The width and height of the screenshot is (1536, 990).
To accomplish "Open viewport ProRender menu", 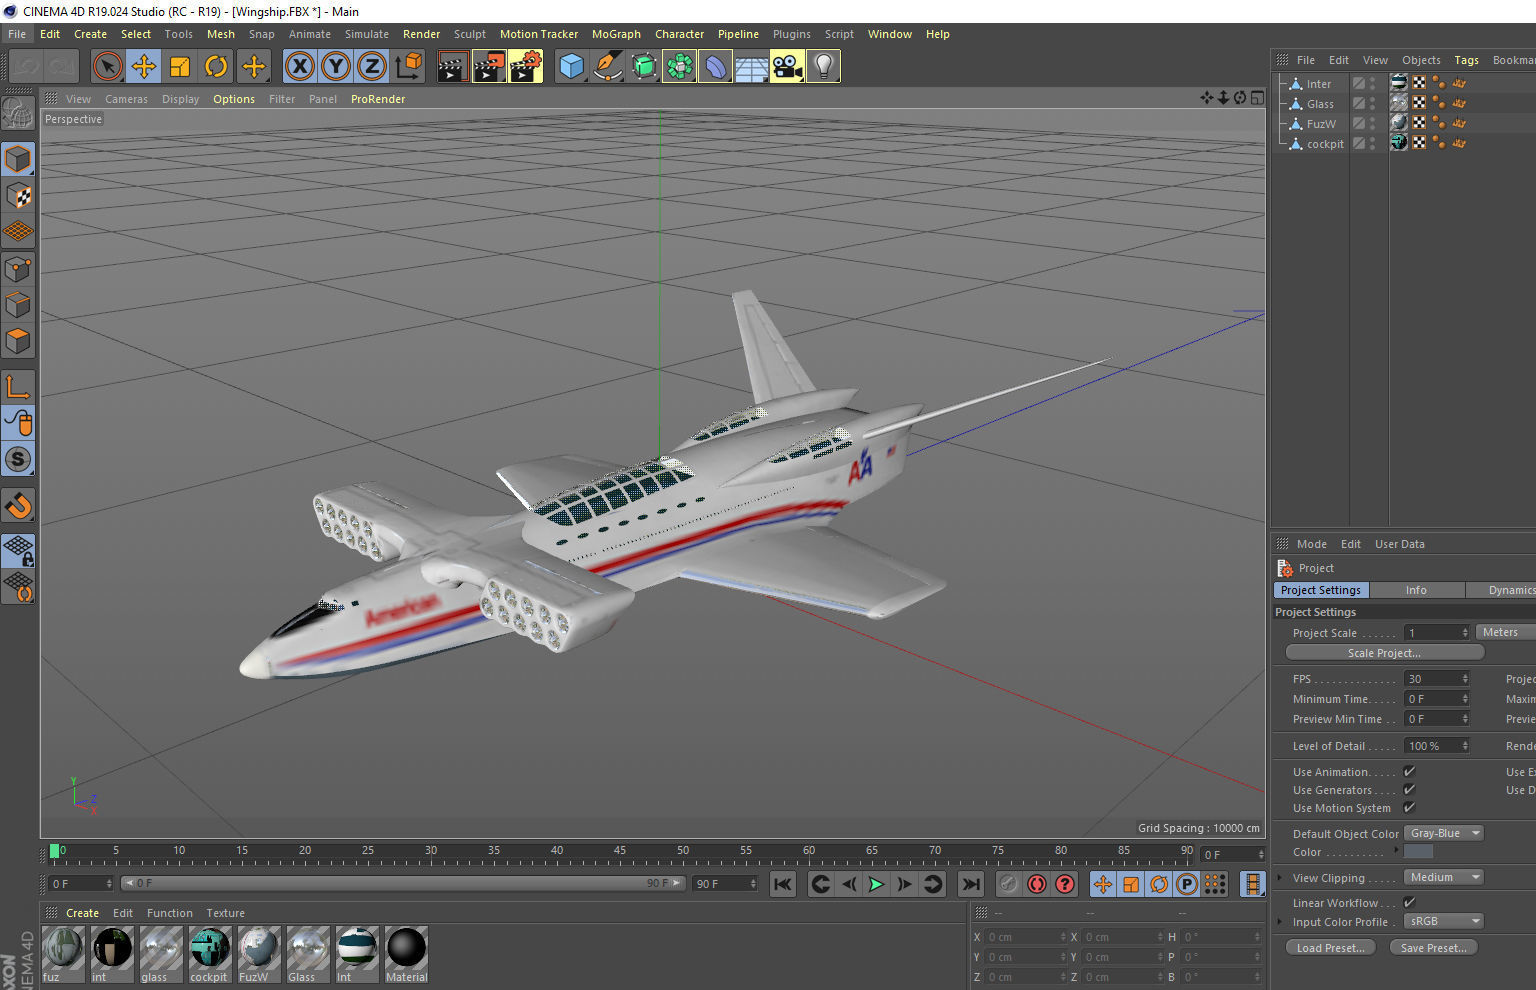I will tap(378, 99).
